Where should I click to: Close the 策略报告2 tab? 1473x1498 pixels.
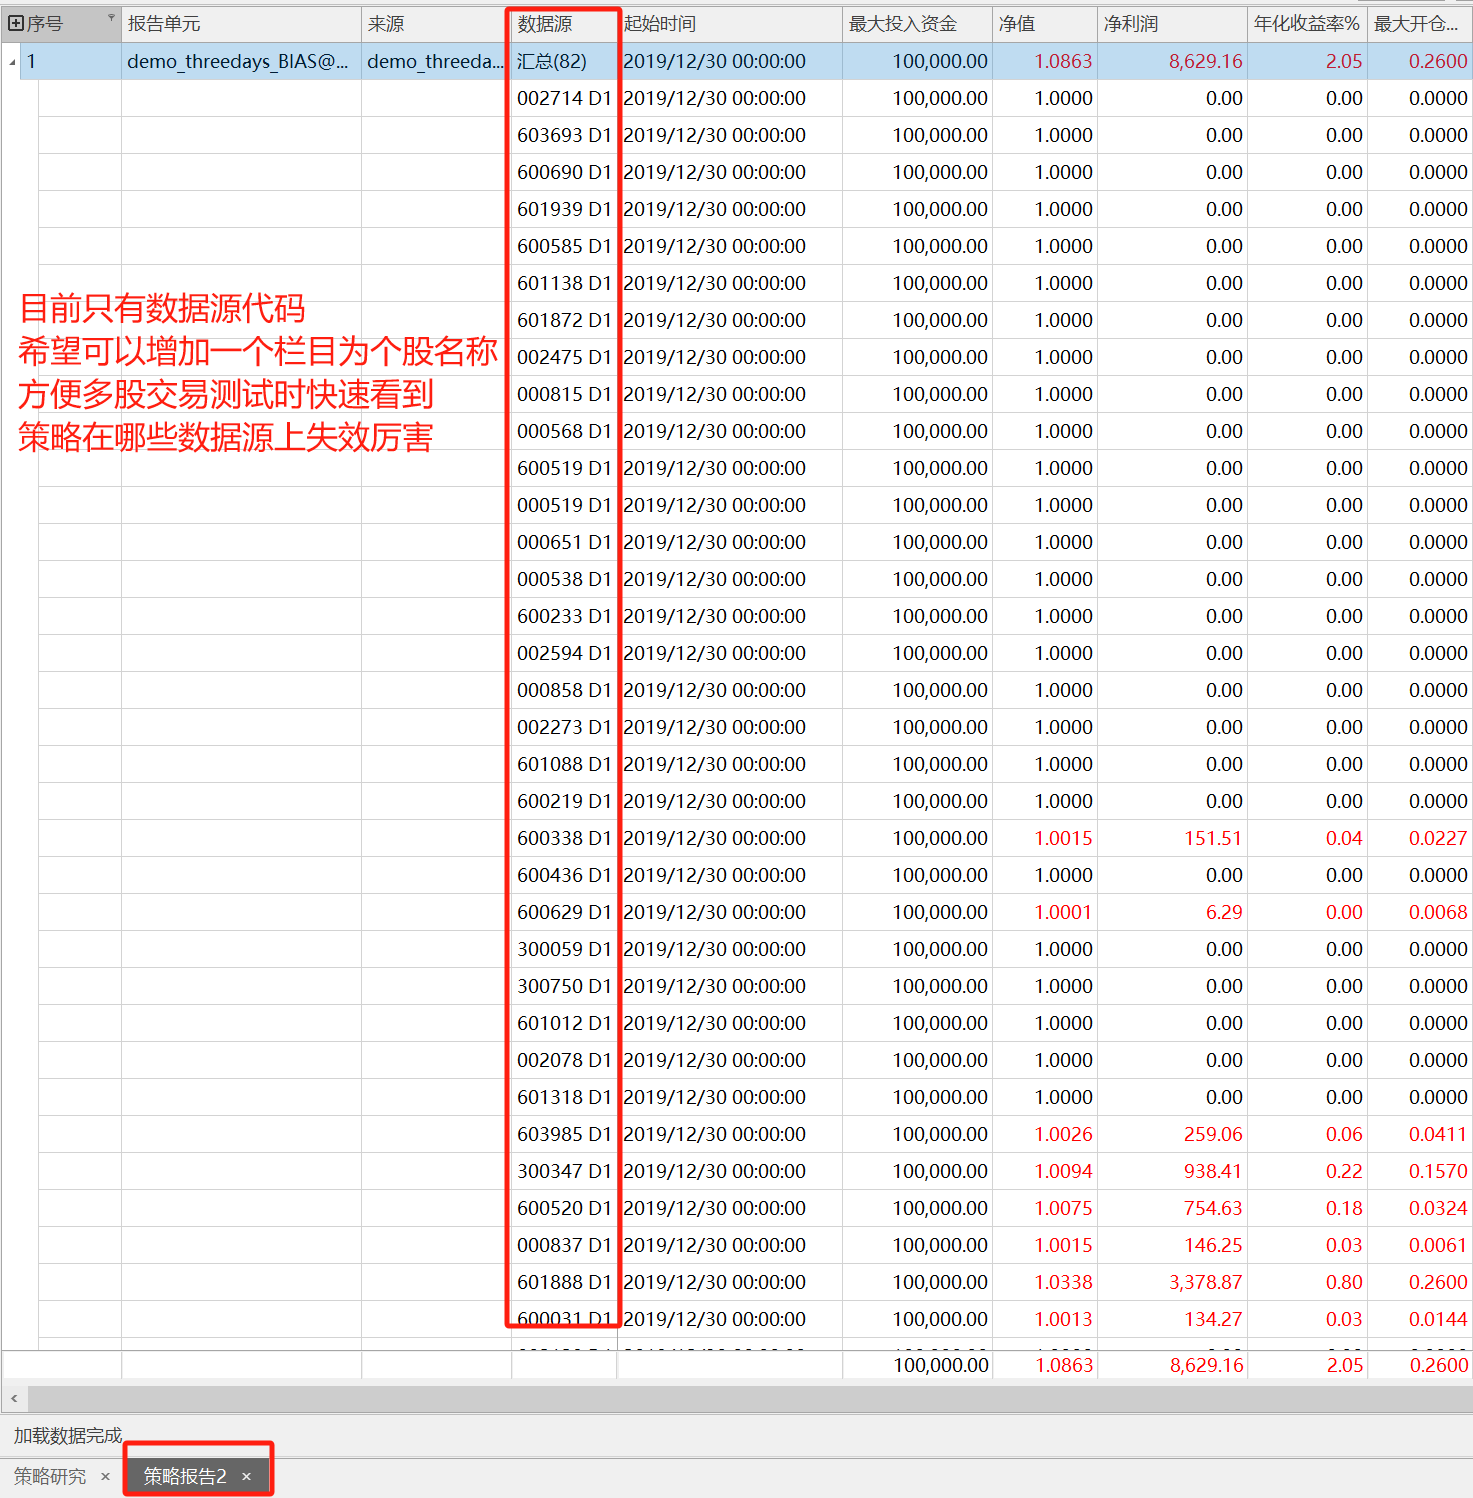(x=246, y=1476)
